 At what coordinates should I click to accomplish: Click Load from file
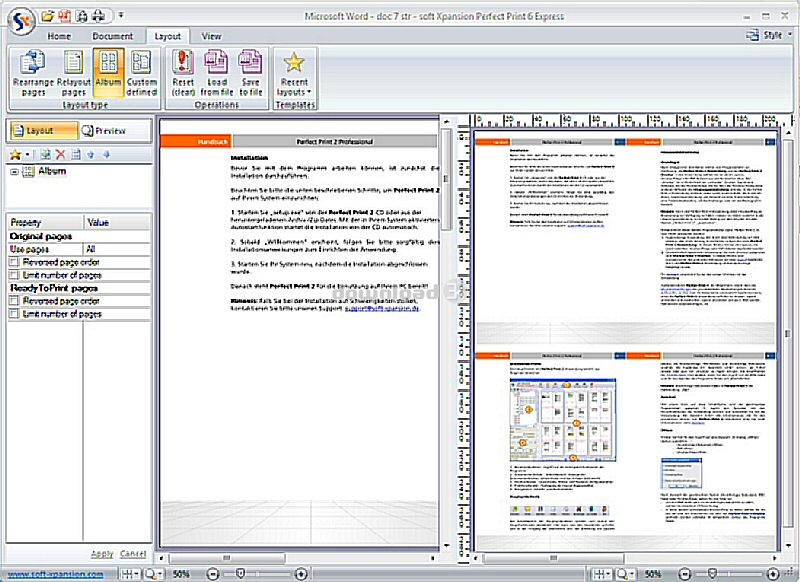217,72
